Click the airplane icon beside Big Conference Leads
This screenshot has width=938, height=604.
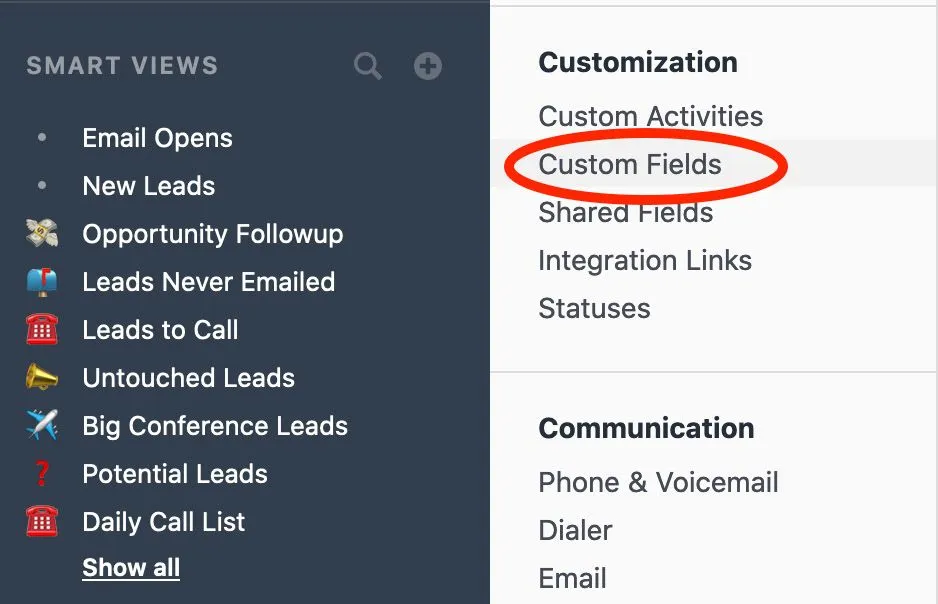pos(42,426)
